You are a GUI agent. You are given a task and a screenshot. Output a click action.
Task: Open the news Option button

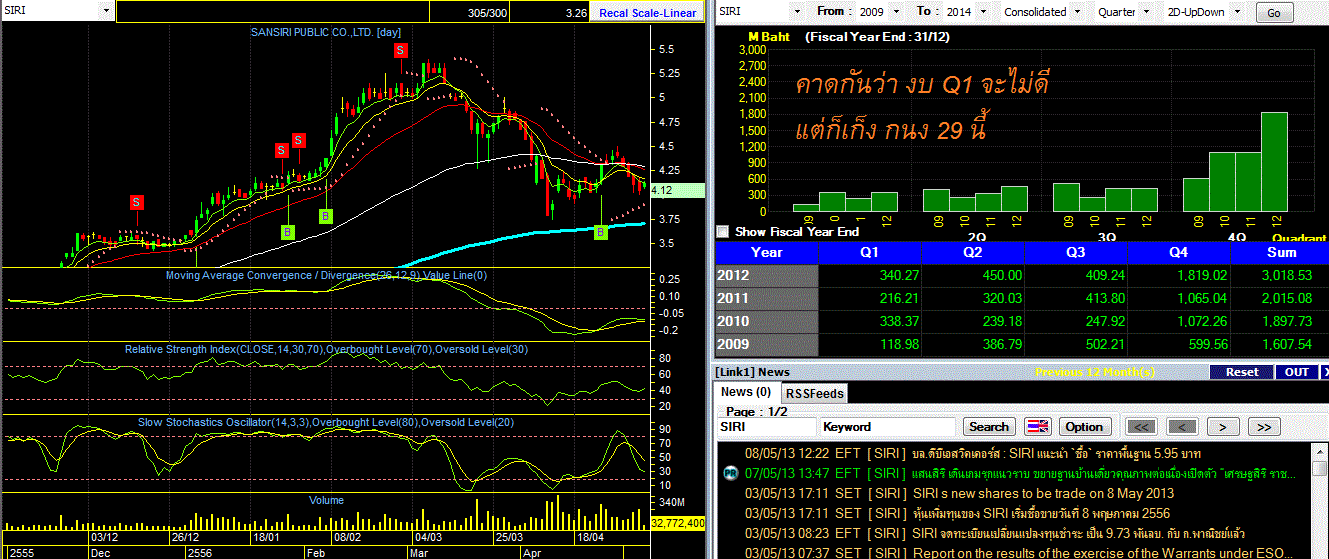(x=1084, y=426)
